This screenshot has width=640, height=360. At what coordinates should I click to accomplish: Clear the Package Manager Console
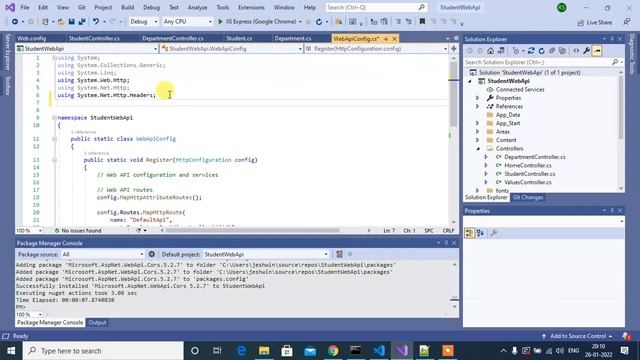click(x=339, y=254)
